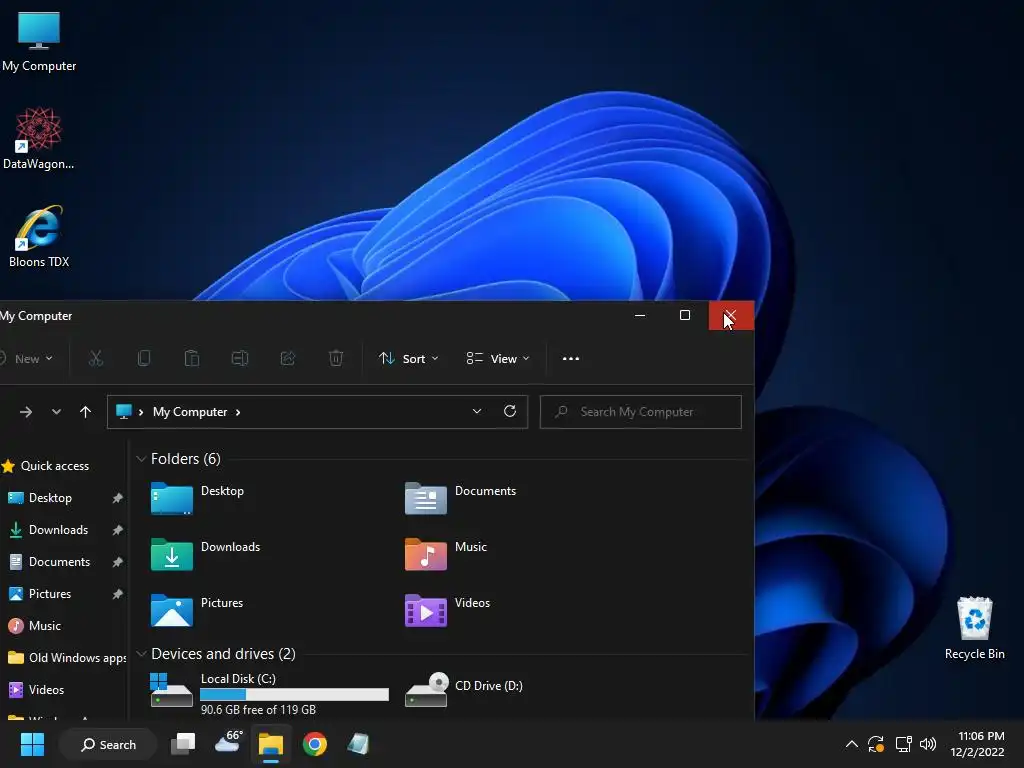The height and width of the screenshot is (768, 1024).
Task: Open Videos in Quick access sidebar
Action: [36, 690]
